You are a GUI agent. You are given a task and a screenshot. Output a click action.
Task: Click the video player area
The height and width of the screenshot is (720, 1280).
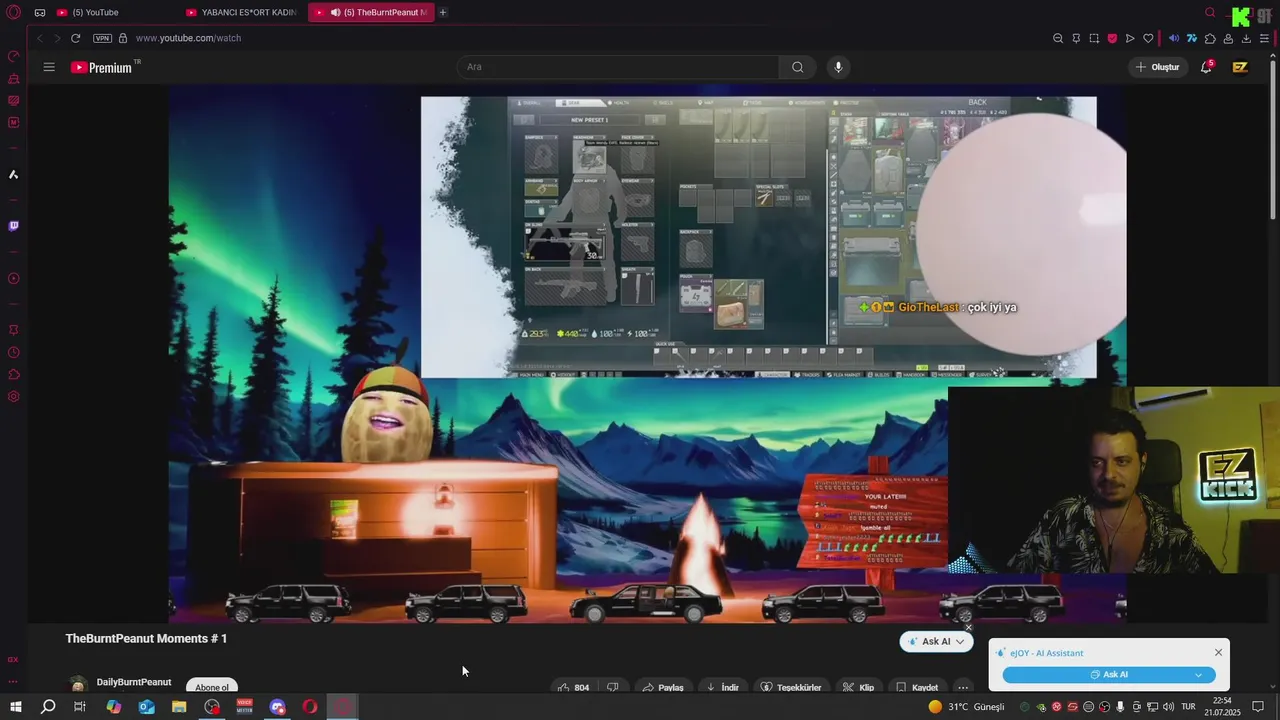tap(647, 354)
